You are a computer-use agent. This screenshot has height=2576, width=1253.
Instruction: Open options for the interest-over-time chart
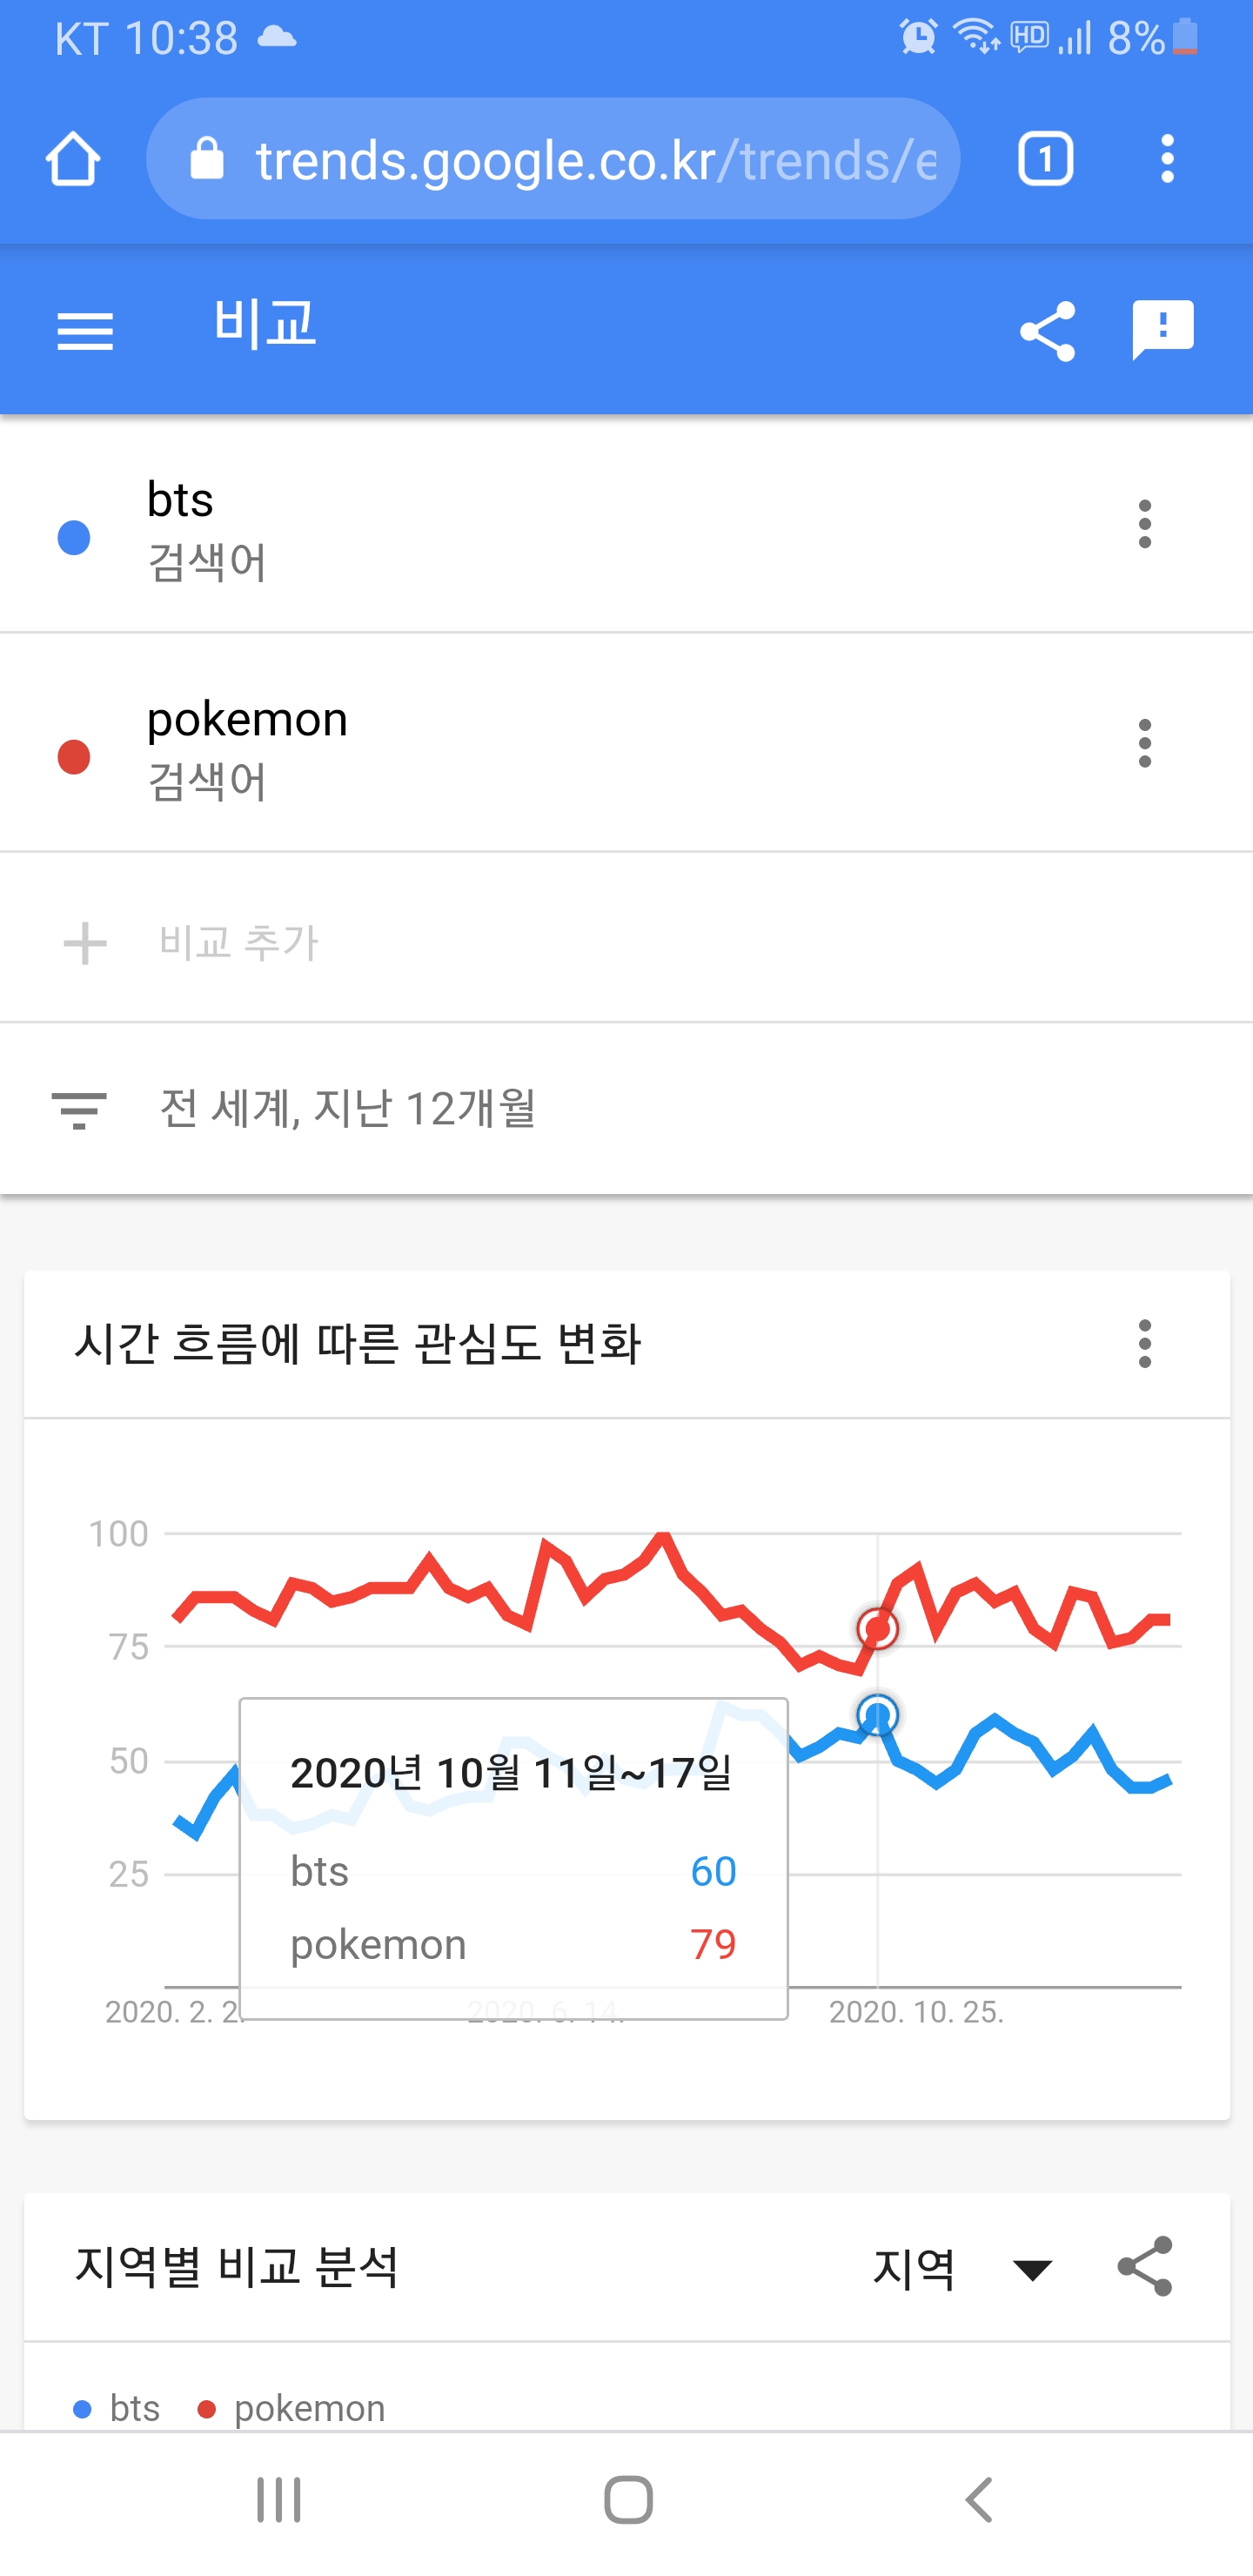1145,1343
